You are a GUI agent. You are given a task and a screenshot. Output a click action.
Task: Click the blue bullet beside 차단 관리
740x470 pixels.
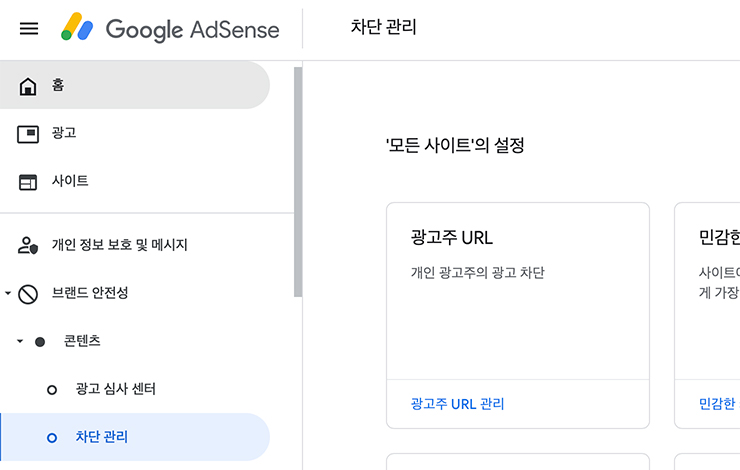52,438
